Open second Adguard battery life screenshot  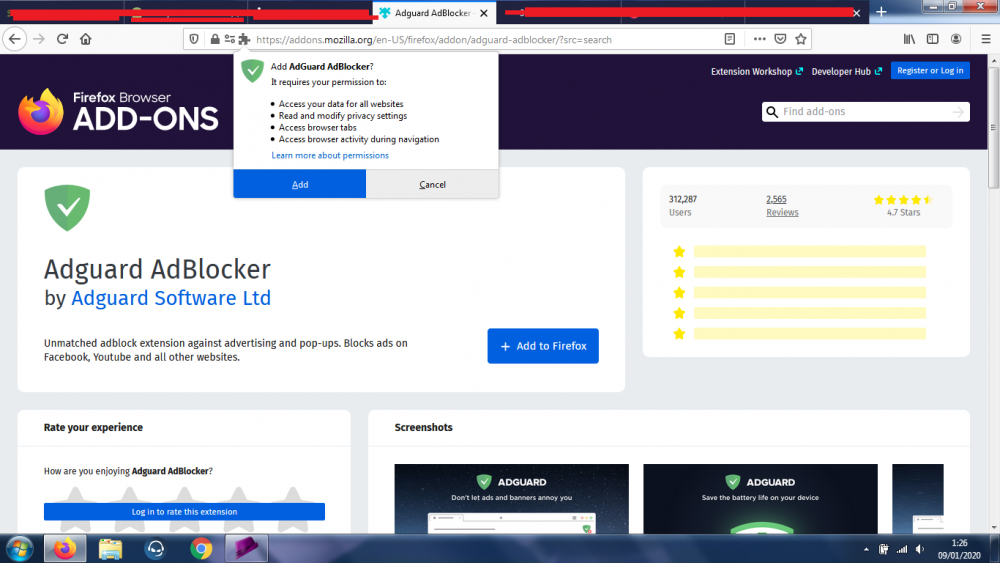[760, 499]
